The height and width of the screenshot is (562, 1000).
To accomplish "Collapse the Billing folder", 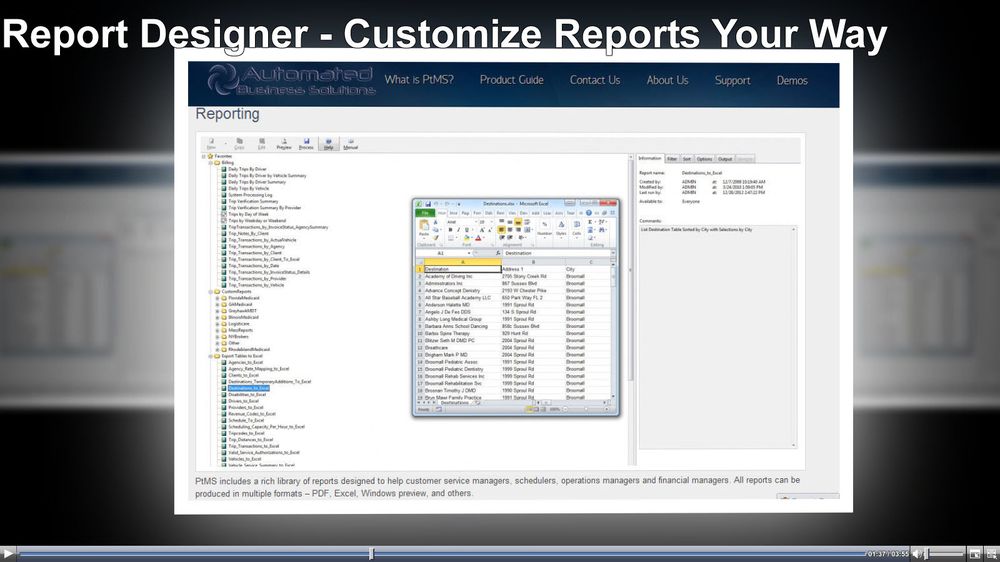I will tap(210, 163).
